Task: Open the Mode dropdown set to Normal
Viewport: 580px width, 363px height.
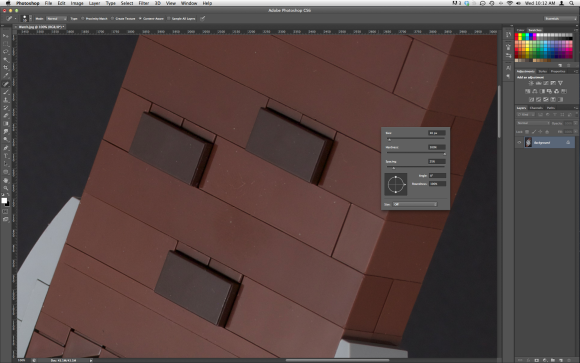Action: point(56,19)
